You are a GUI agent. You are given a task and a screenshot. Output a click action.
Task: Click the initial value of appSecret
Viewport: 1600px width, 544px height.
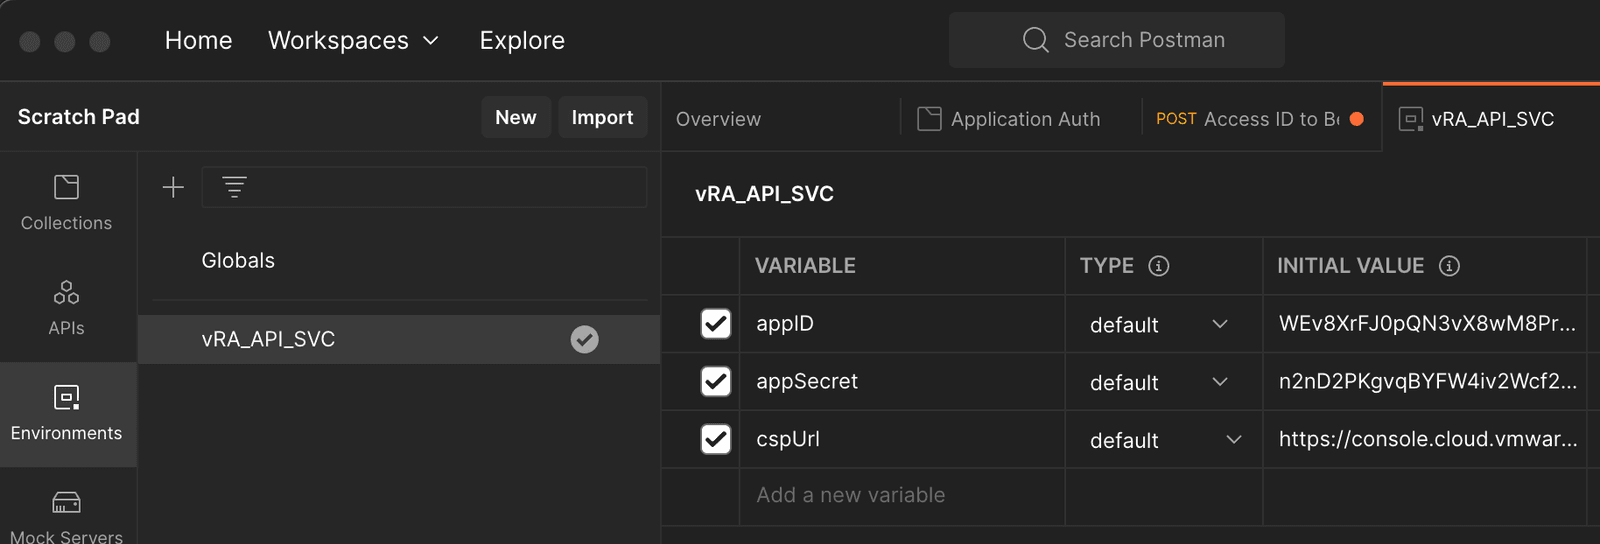pyautogui.click(x=1427, y=382)
